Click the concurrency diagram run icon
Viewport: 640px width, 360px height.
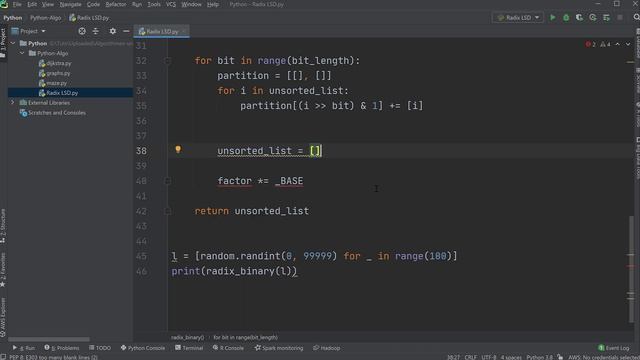point(606,18)
